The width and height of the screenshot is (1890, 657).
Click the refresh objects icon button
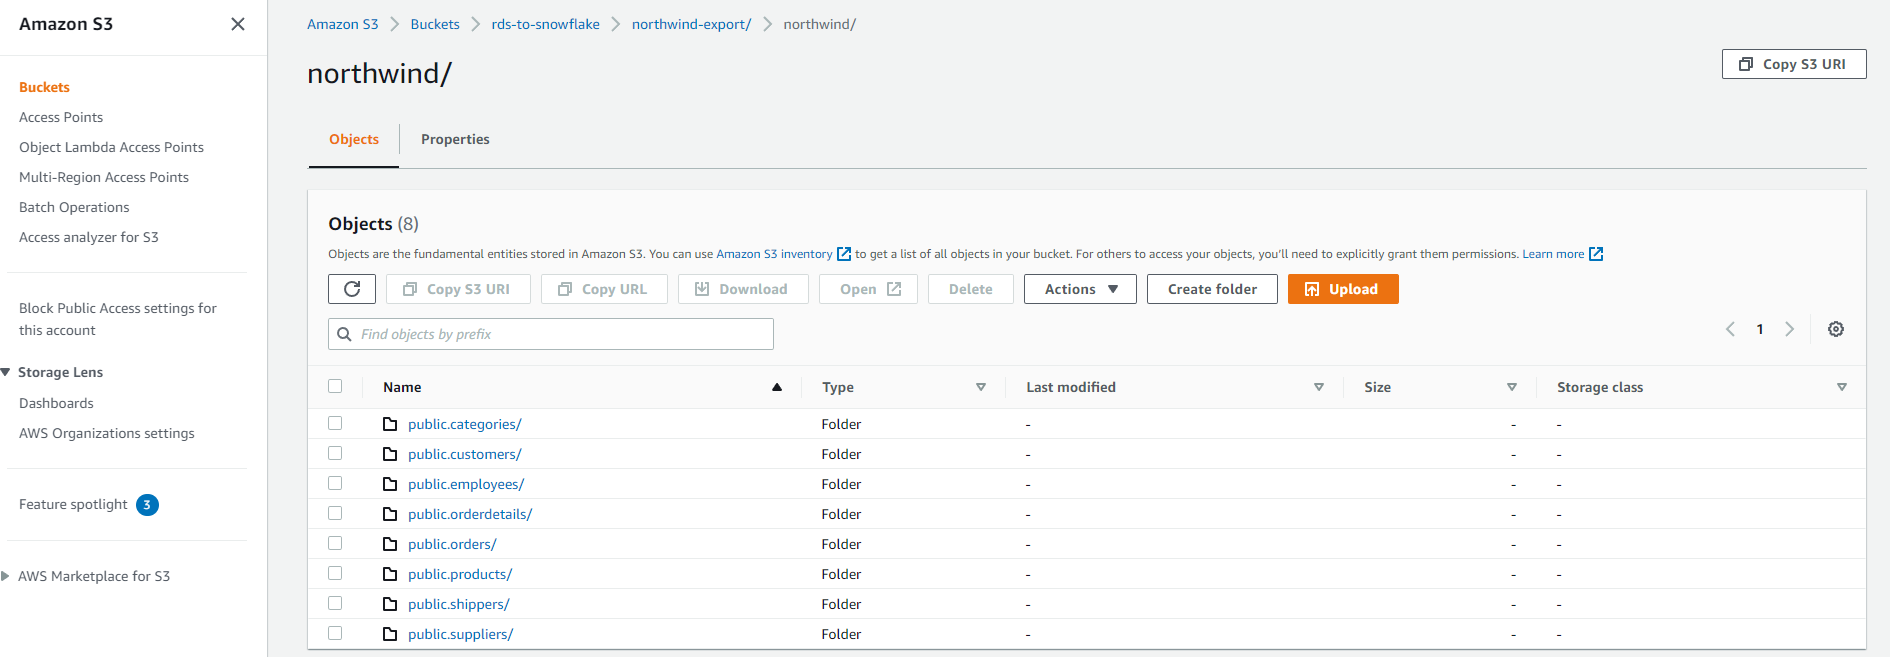tap(352, 289)
